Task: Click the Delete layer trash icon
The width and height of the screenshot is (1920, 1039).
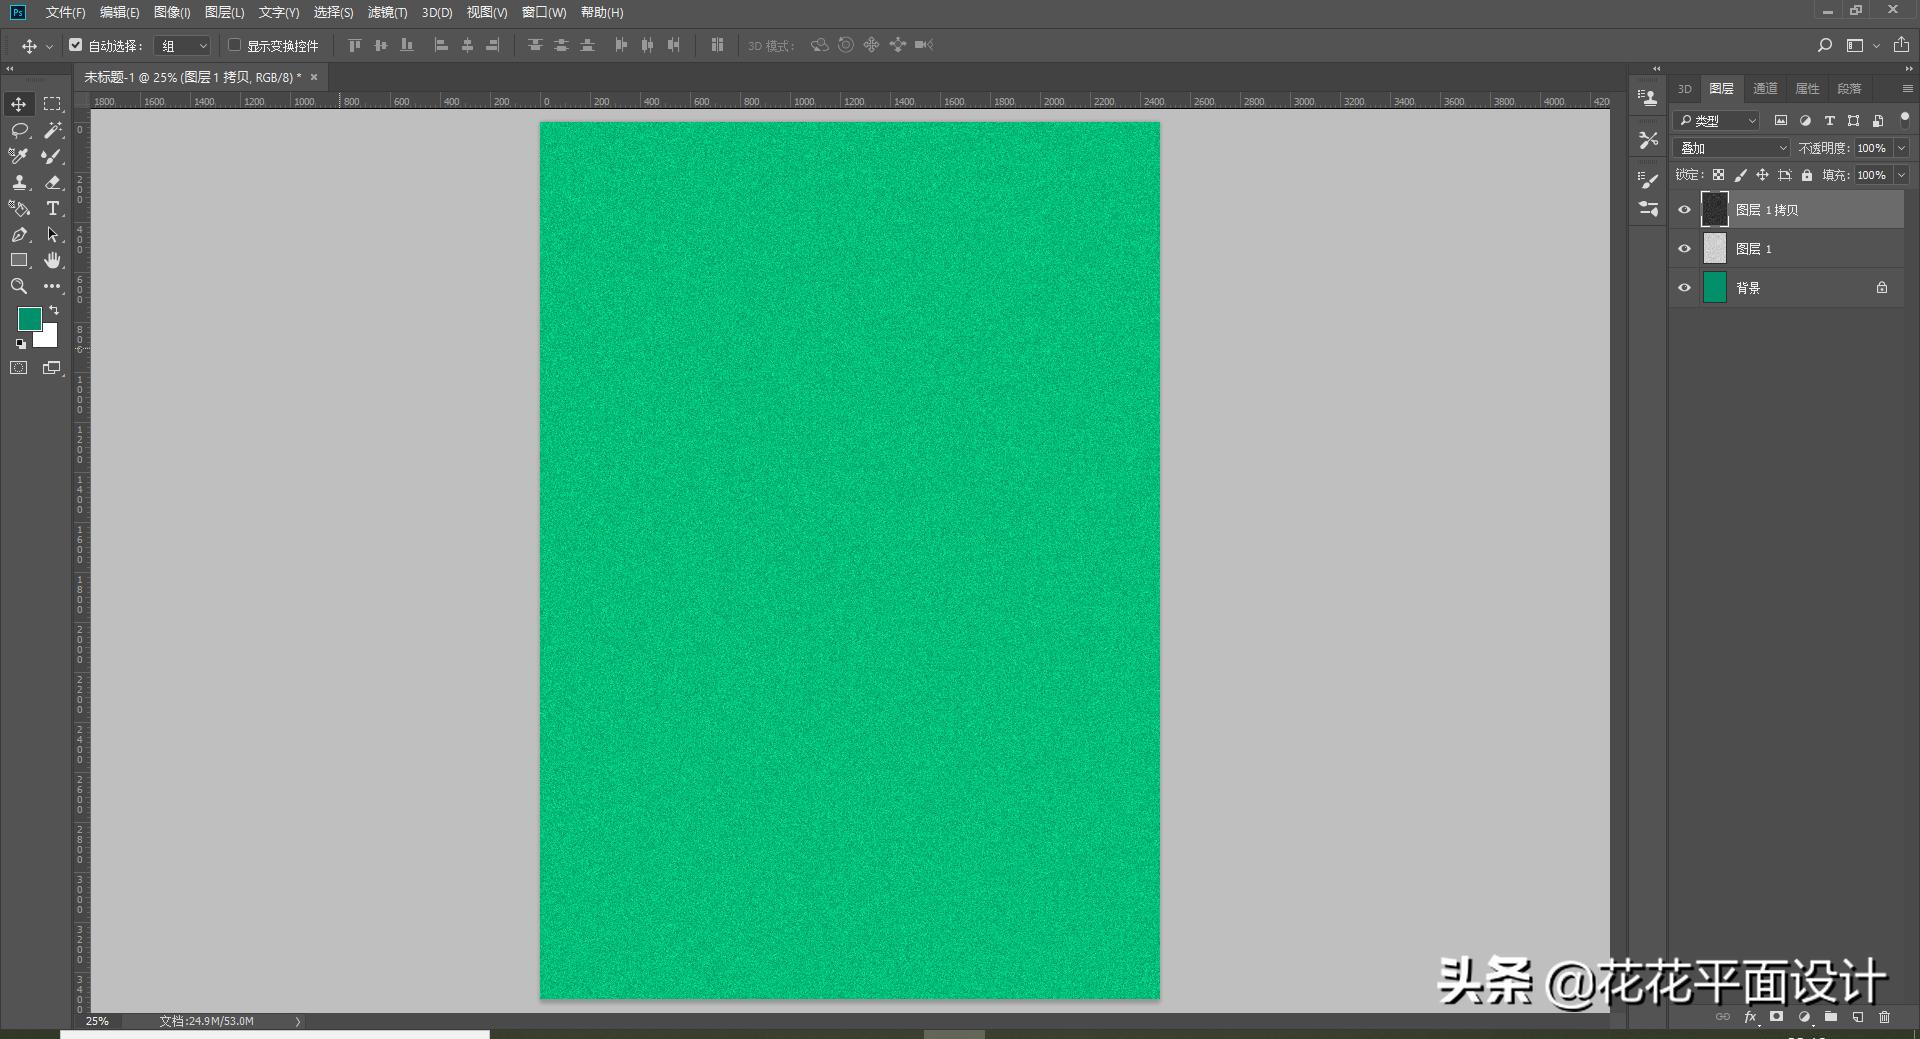Action: tap(1885, 1017)
